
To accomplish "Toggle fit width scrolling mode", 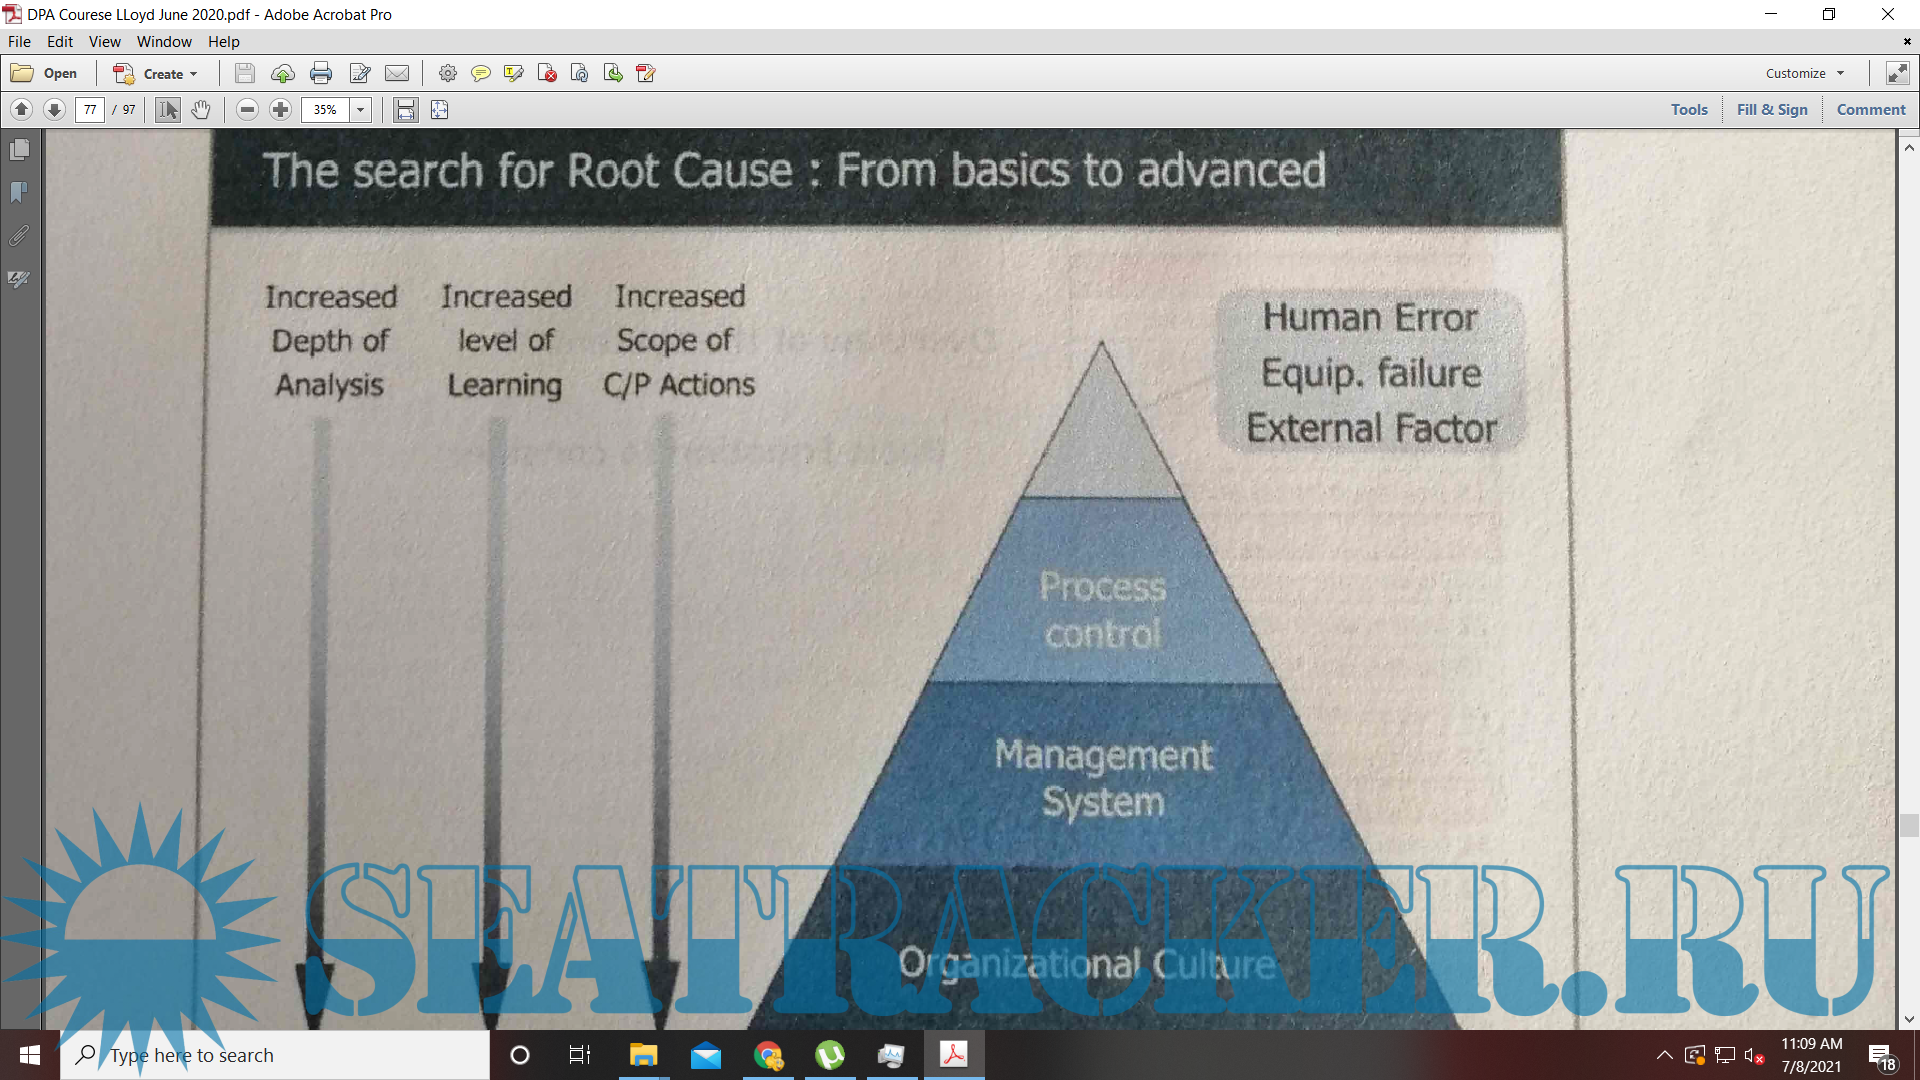I will click(405, 110).
